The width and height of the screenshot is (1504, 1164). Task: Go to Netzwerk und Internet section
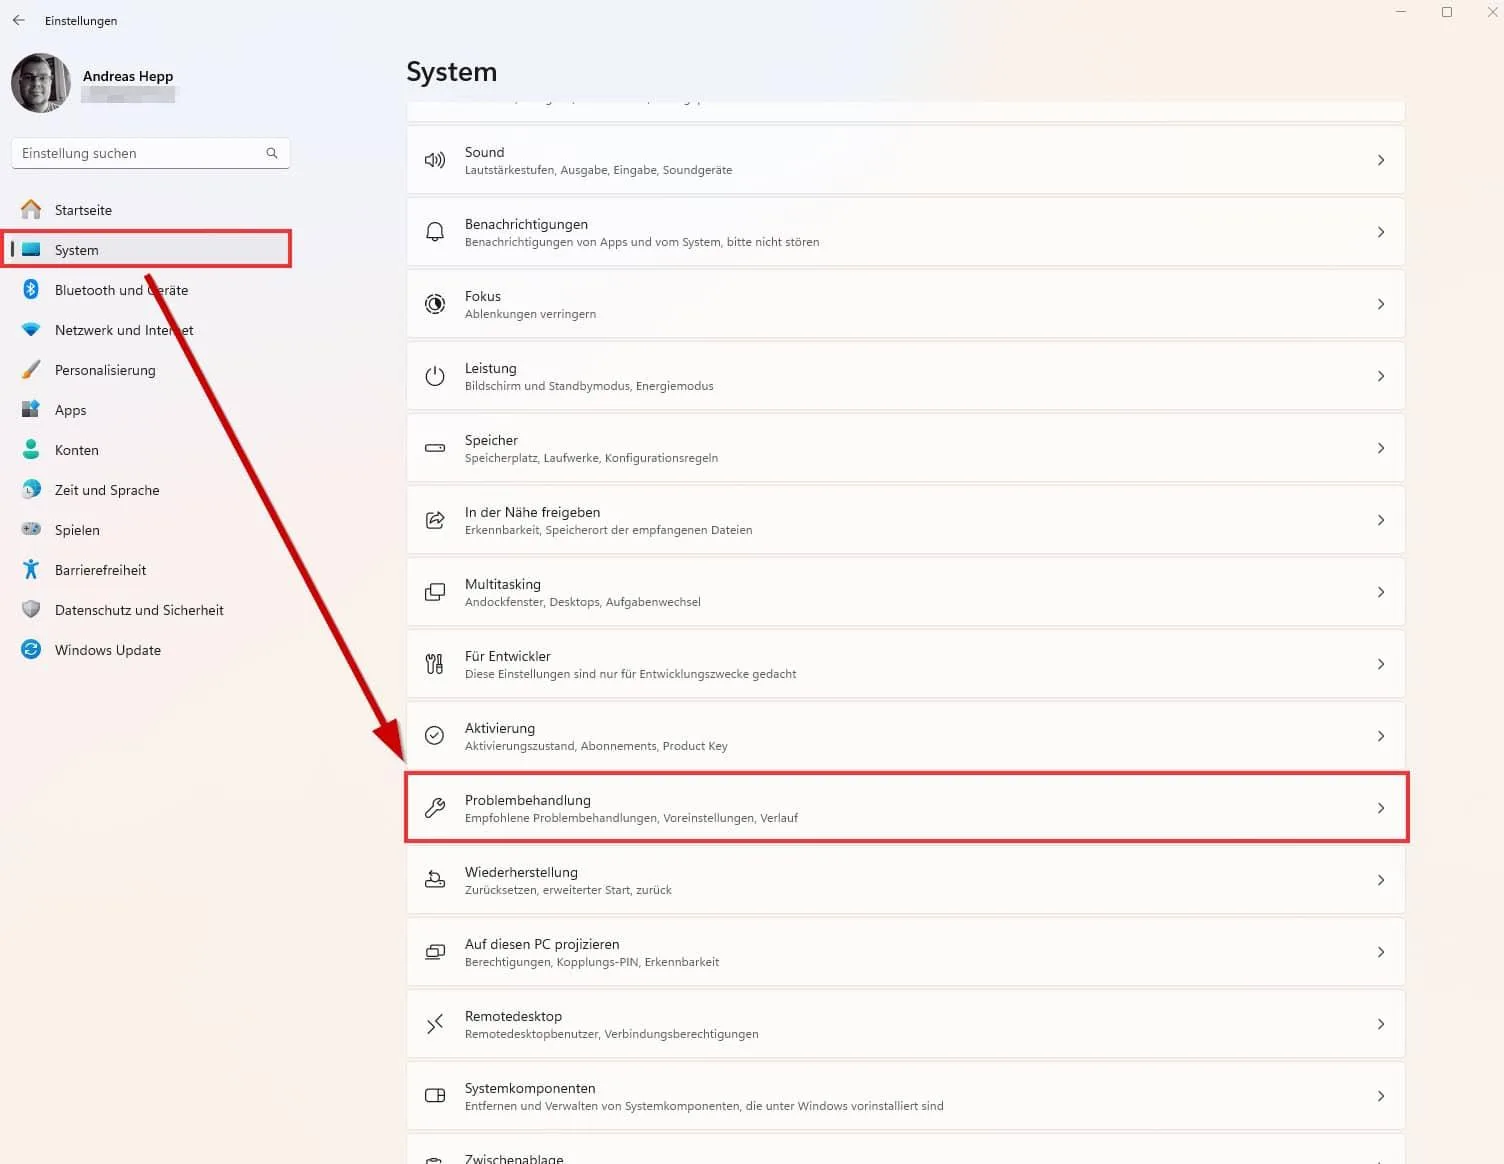tap(124, 330)
